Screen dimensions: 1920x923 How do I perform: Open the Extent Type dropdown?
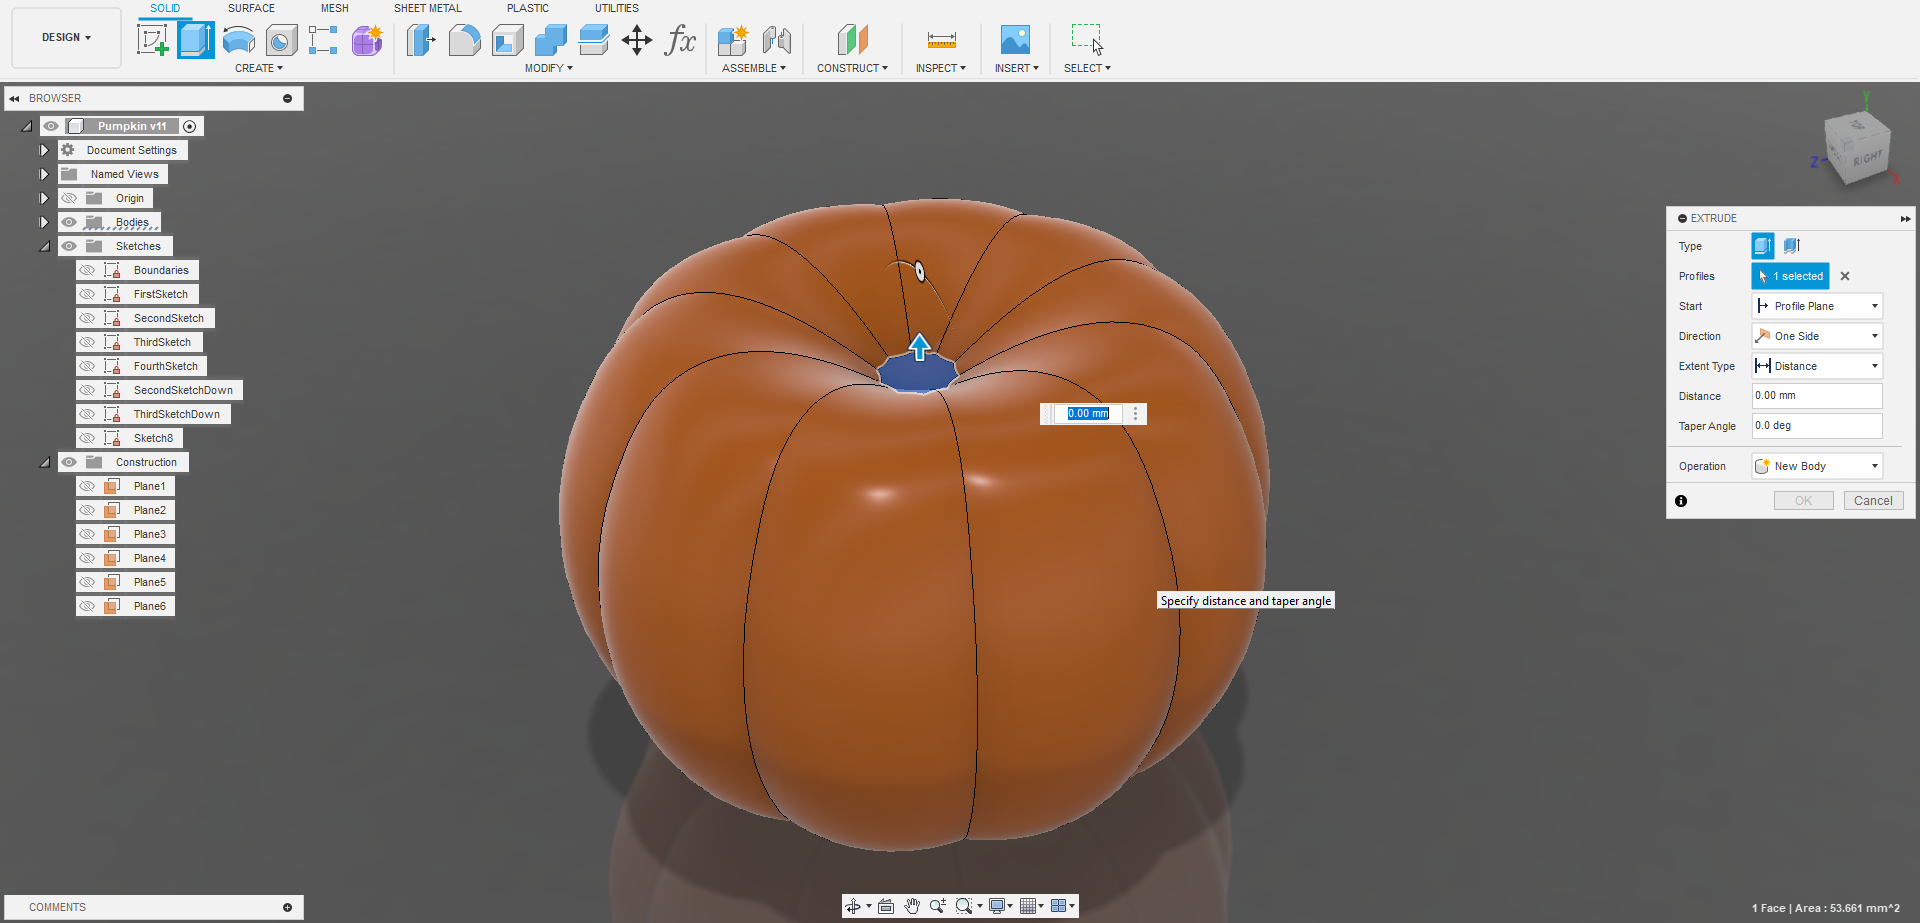[x=1817, y=366]
